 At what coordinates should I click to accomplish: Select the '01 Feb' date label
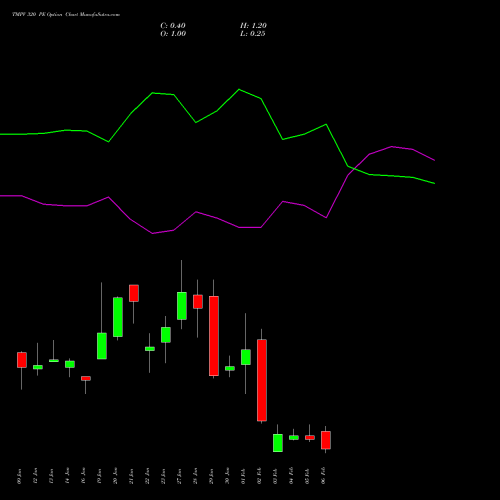coord(243,476)
